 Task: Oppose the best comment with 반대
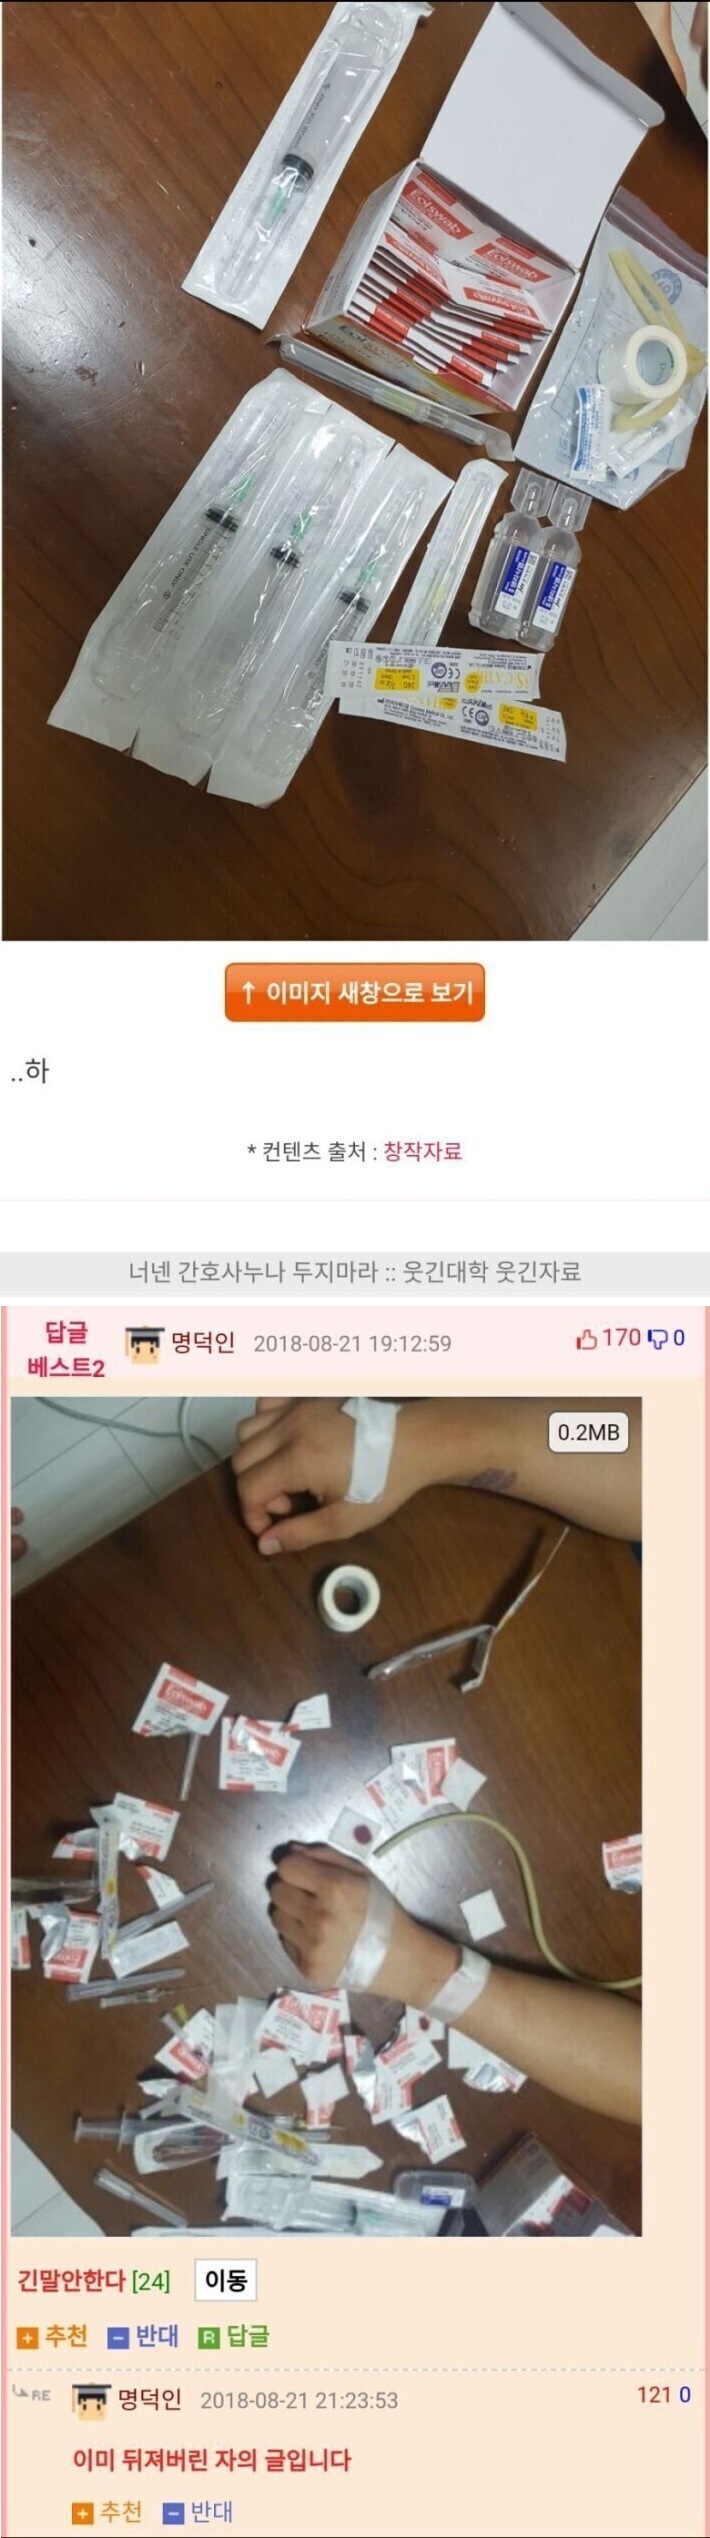144,2336
